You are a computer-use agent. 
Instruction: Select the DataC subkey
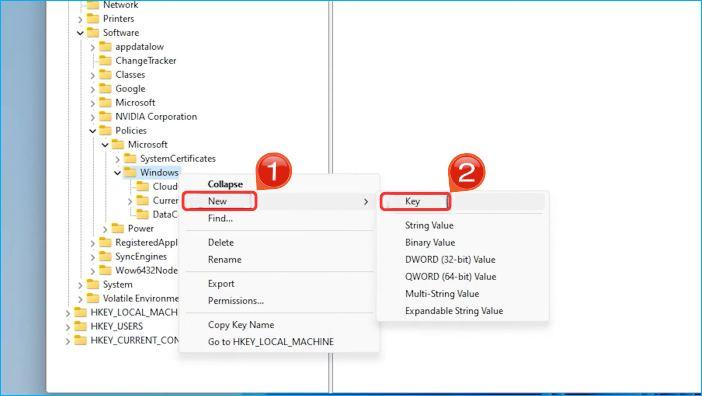[165, 214]
